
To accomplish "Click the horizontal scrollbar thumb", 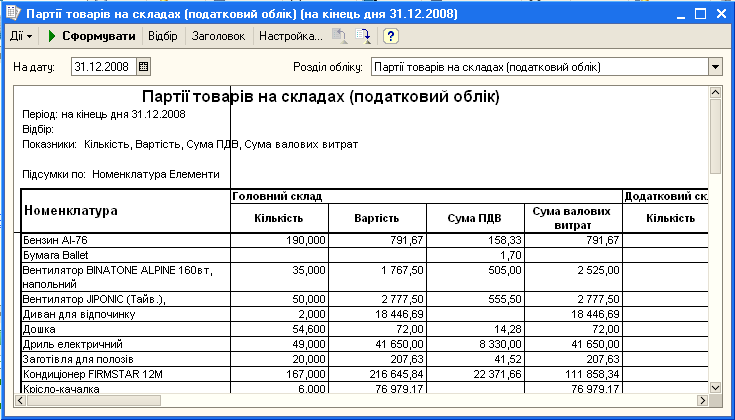I will [94, 400].
